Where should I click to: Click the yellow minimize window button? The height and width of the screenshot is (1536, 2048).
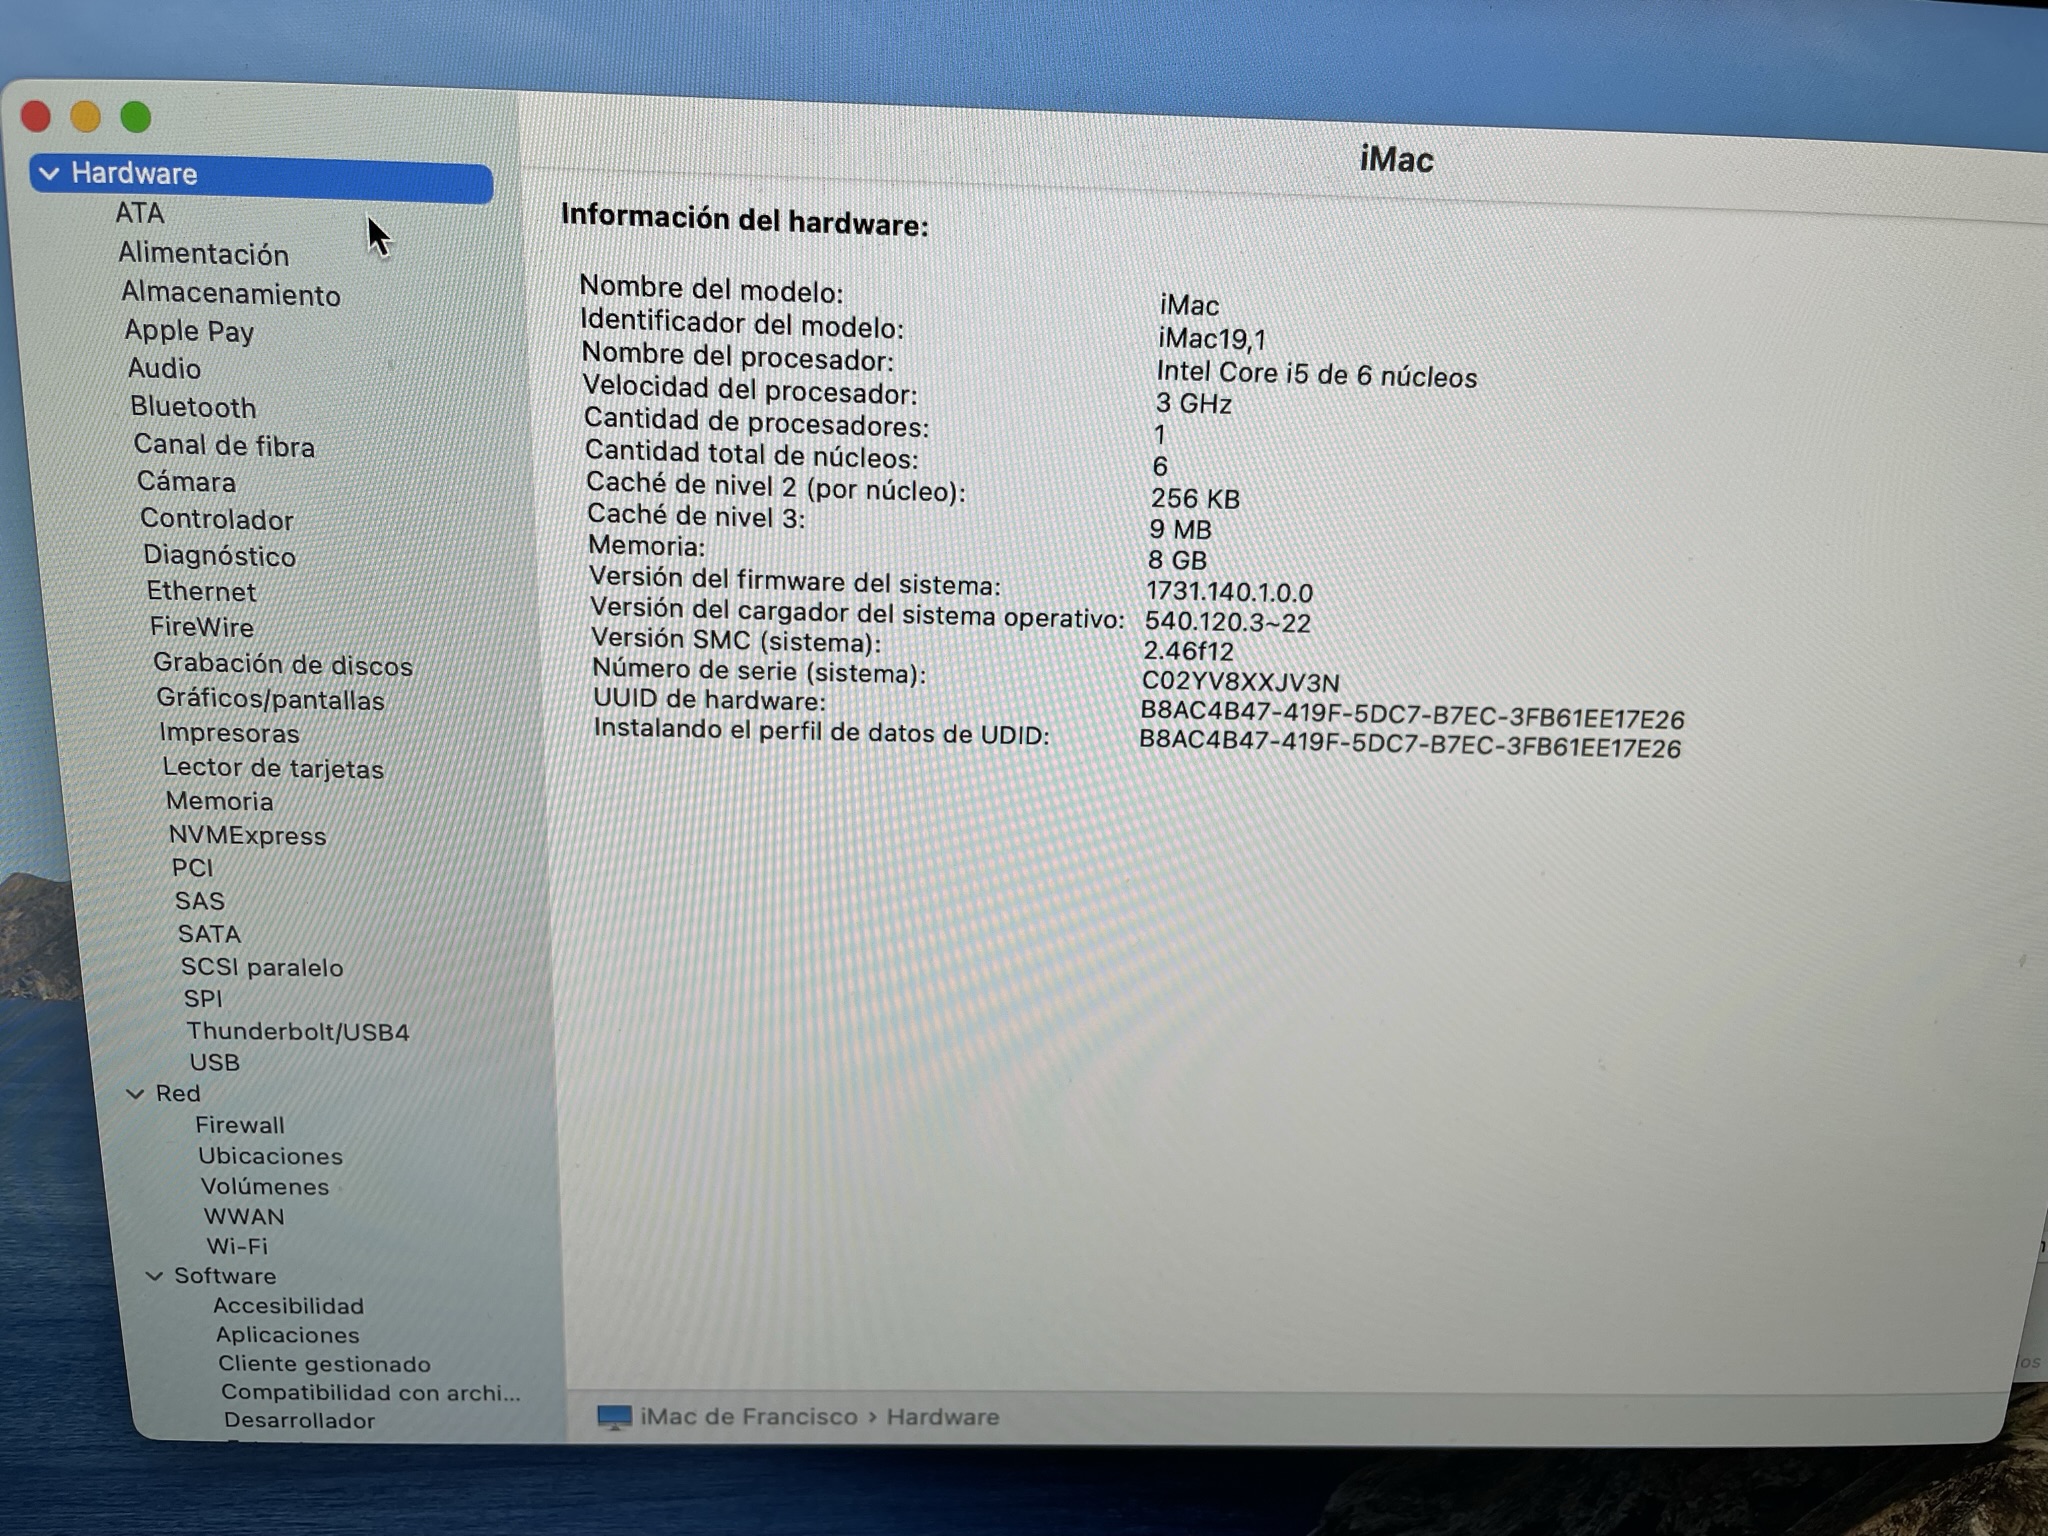click(86, 117)
